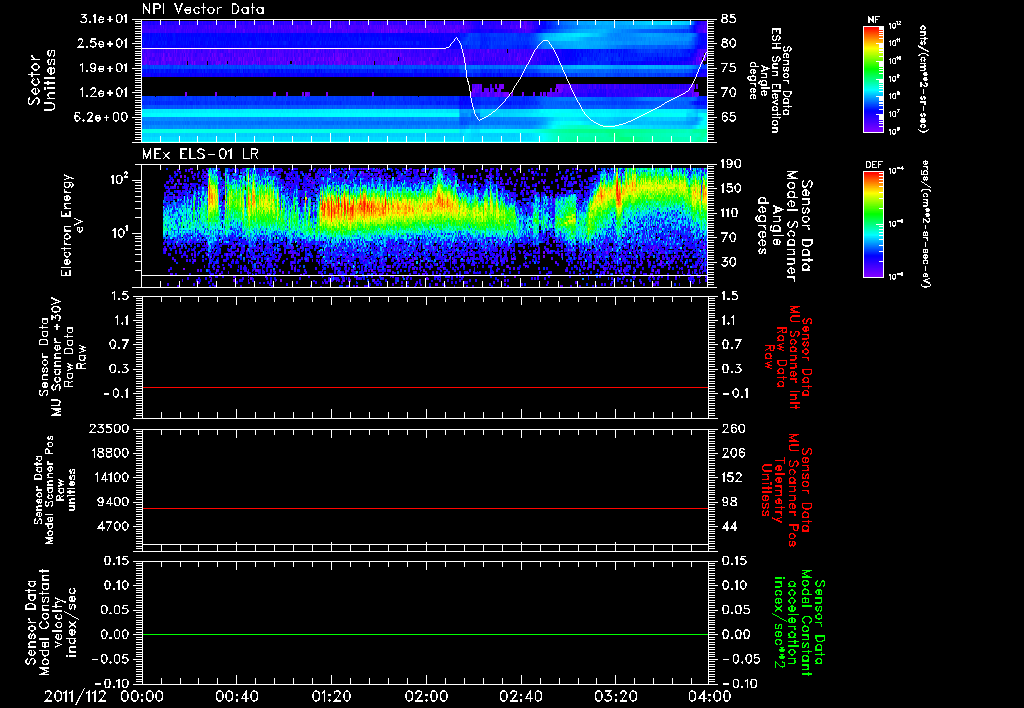
Task: Click the 00:40 time tick label
Action: [236, 696]
